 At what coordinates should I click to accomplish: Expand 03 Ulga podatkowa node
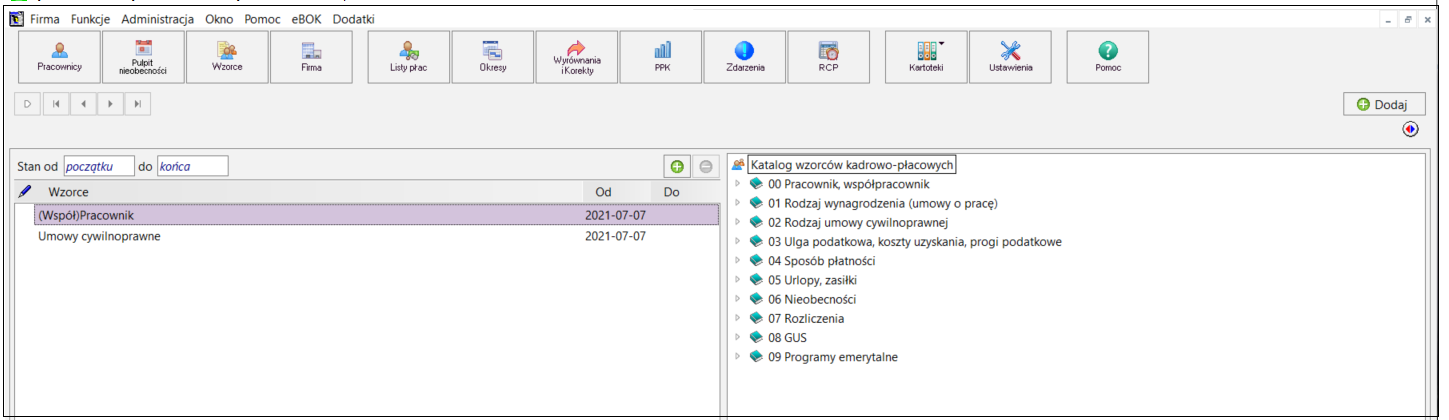[737, 241]
